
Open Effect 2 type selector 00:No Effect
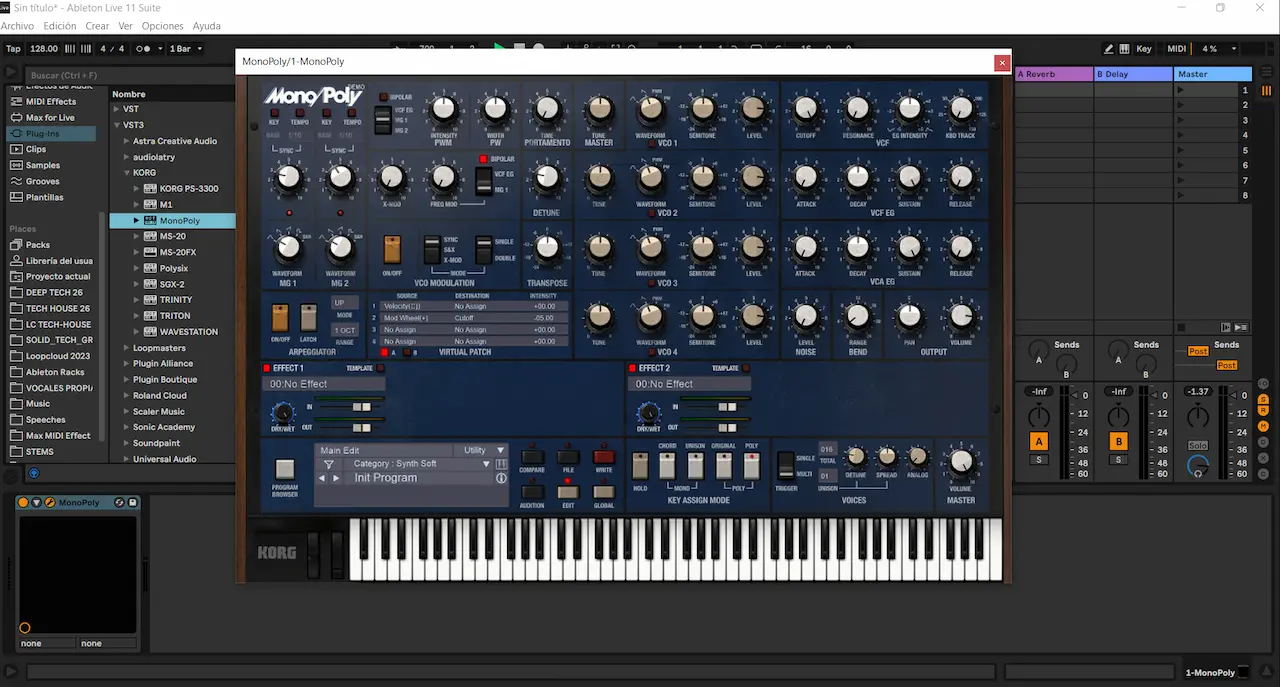[x=689, y=384]
